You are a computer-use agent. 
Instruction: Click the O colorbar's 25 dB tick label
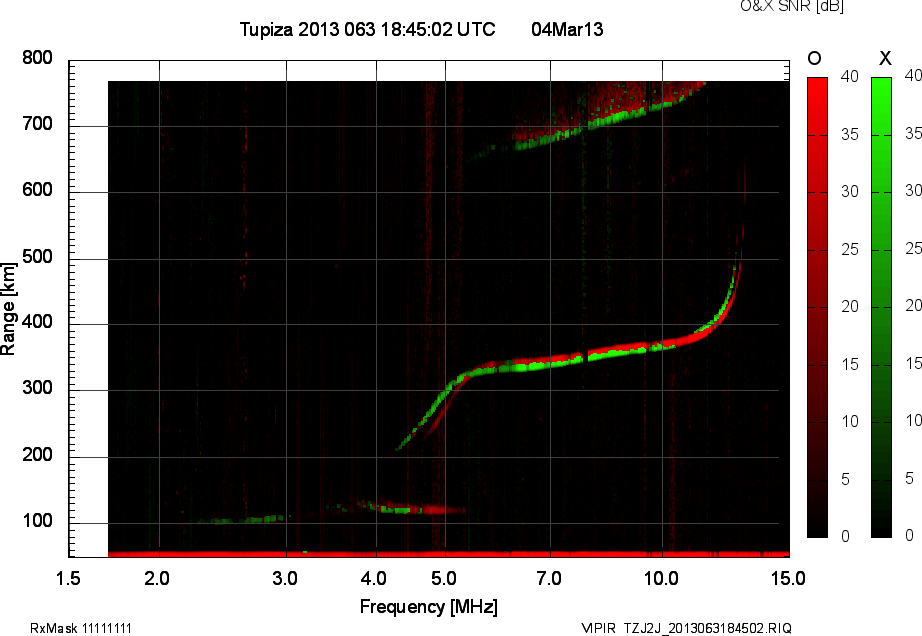point(850,250)
